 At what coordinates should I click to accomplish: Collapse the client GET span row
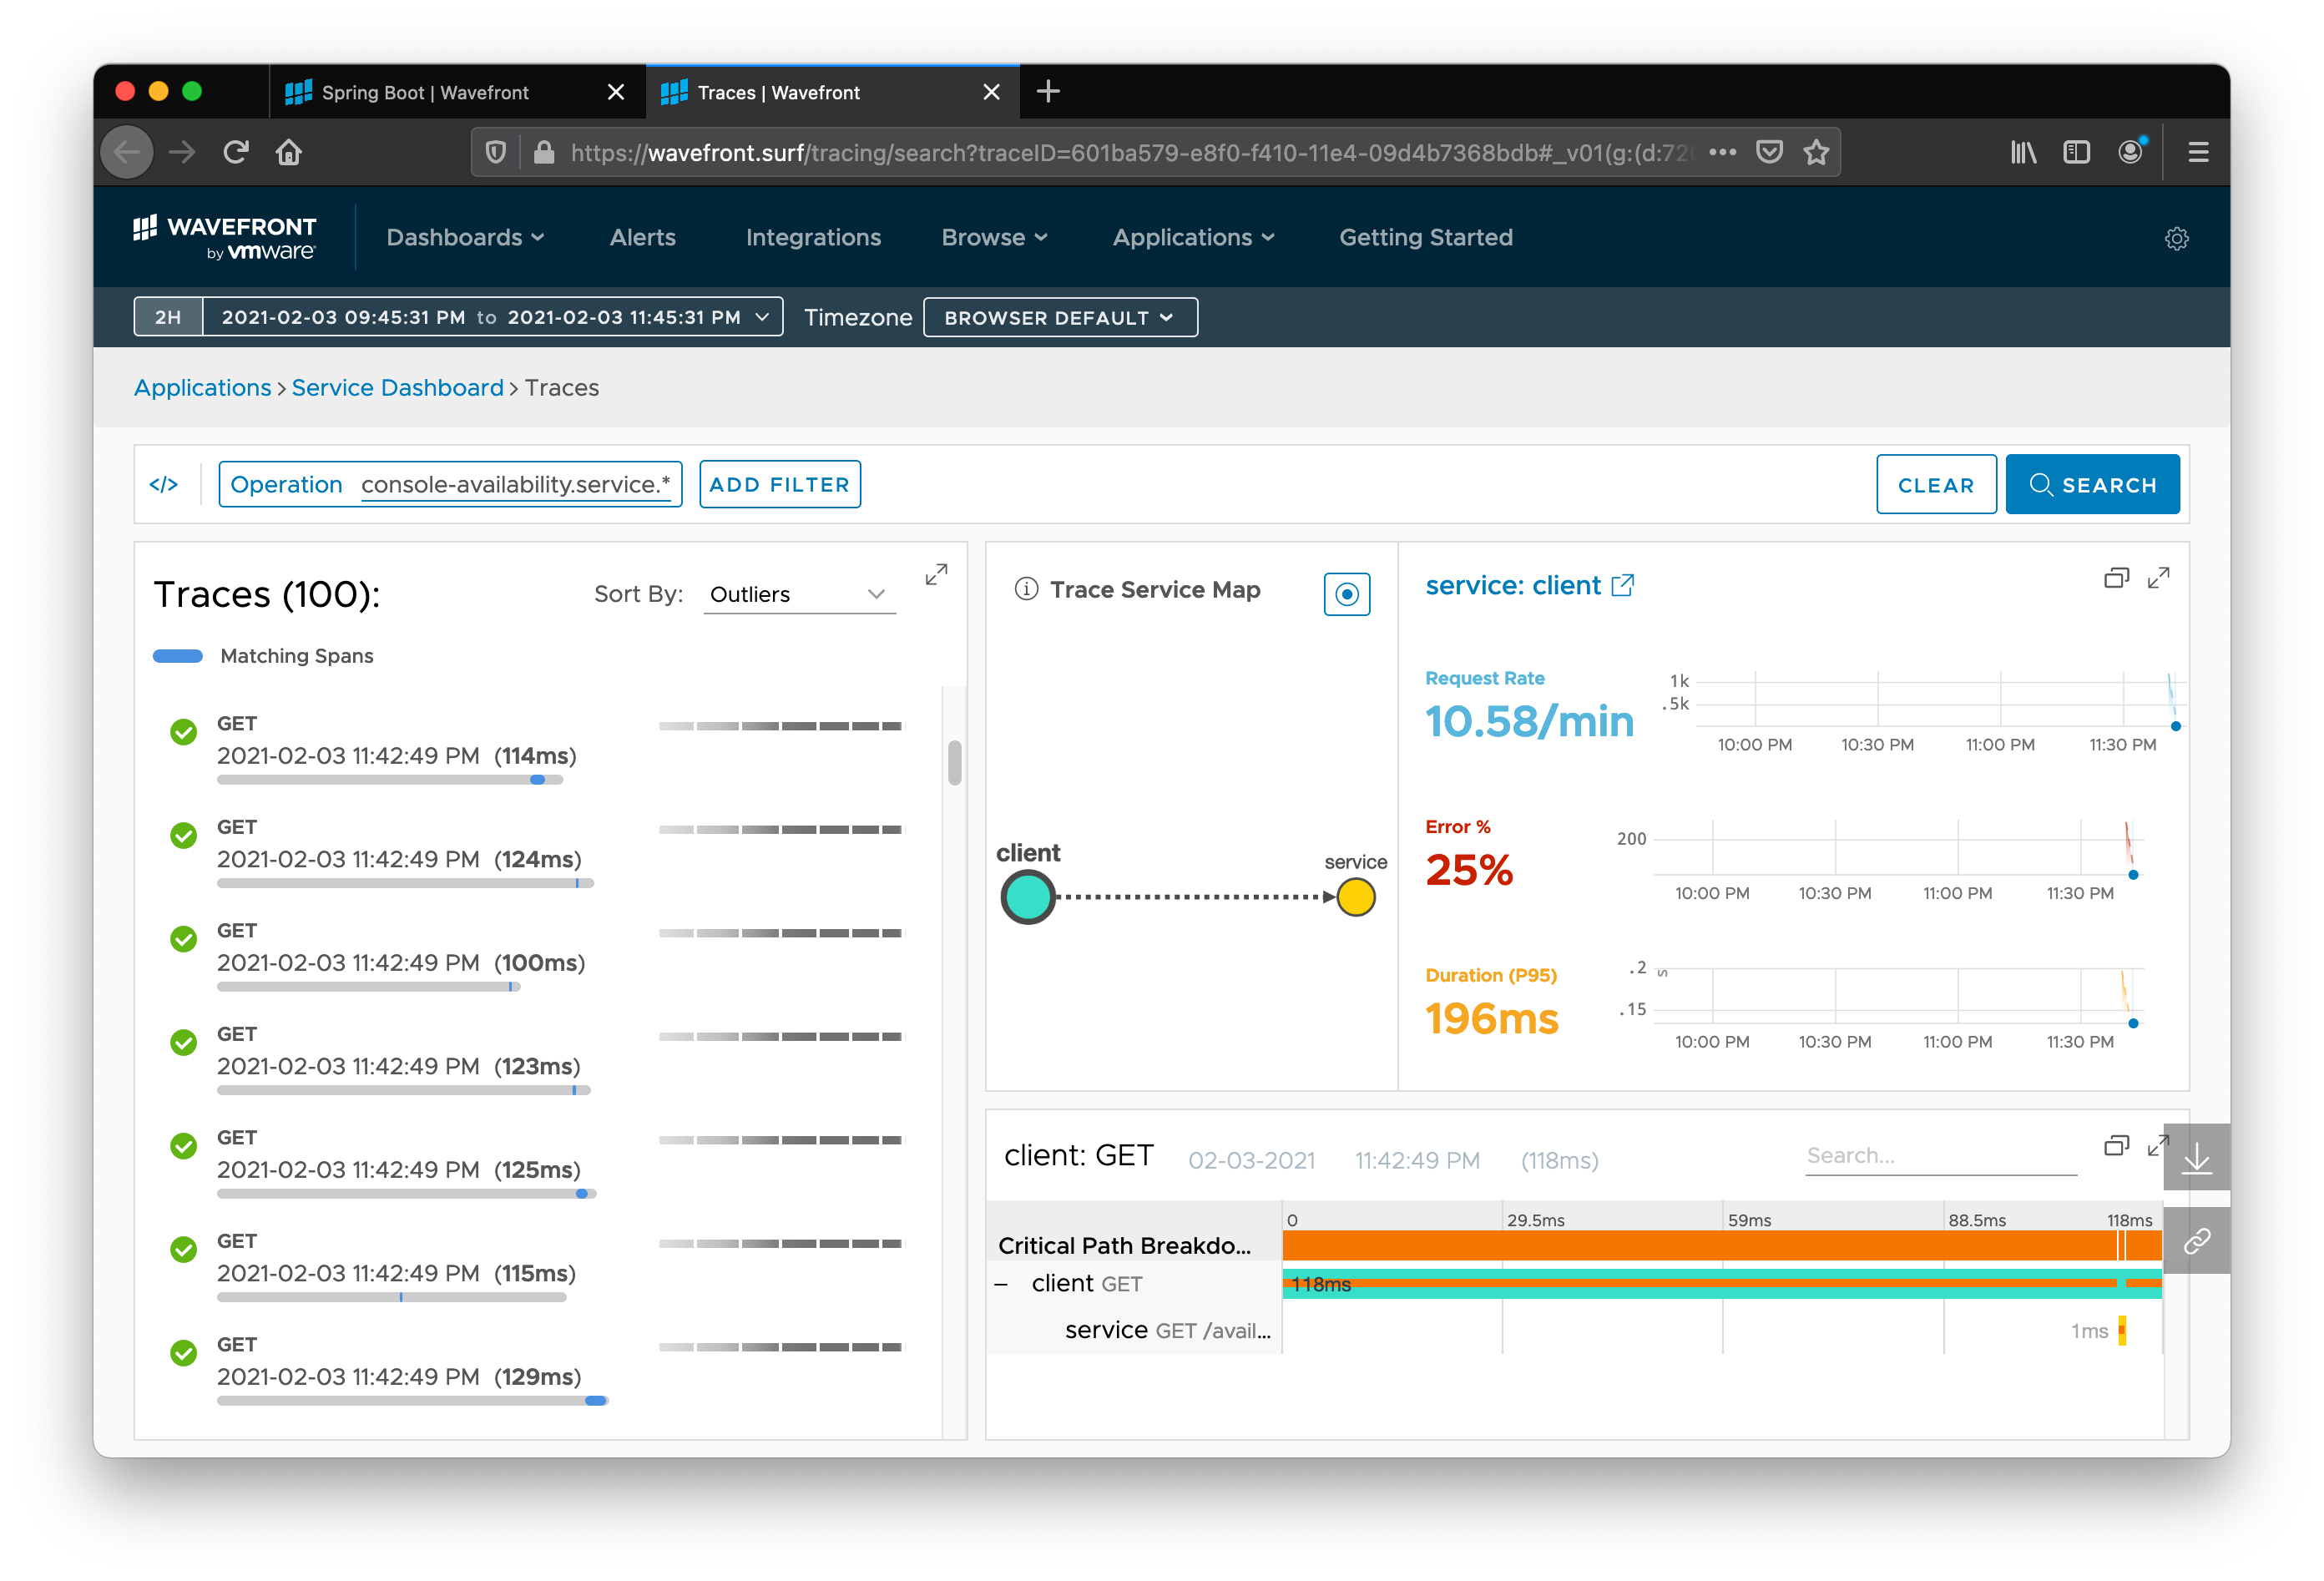[1001, 1284]
